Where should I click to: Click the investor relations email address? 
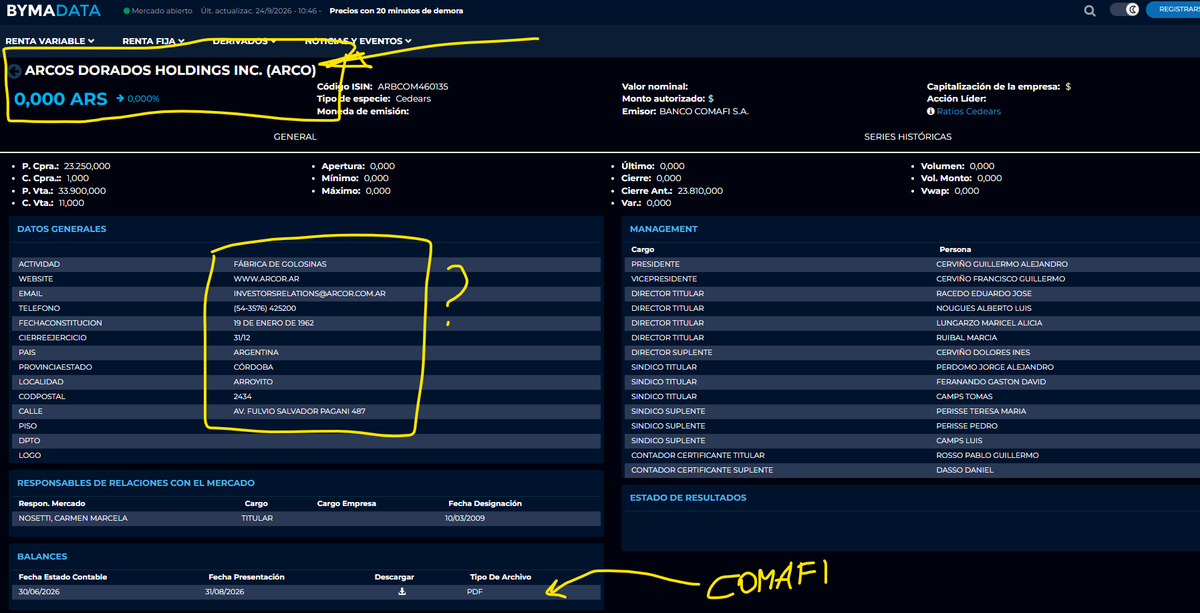pyautogui.click(x=310, y=294)
